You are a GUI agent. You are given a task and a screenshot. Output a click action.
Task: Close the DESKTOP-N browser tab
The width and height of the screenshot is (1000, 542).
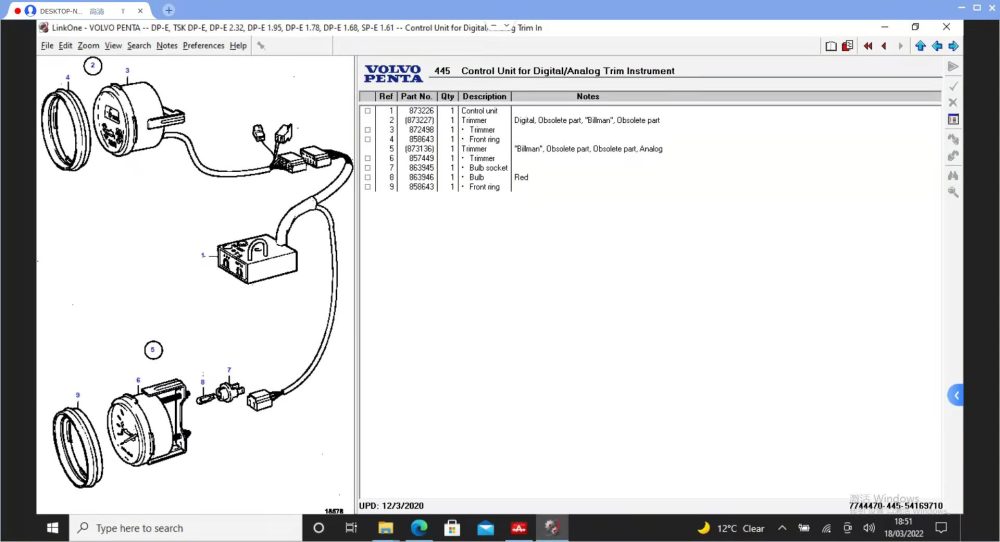[140, 11]
